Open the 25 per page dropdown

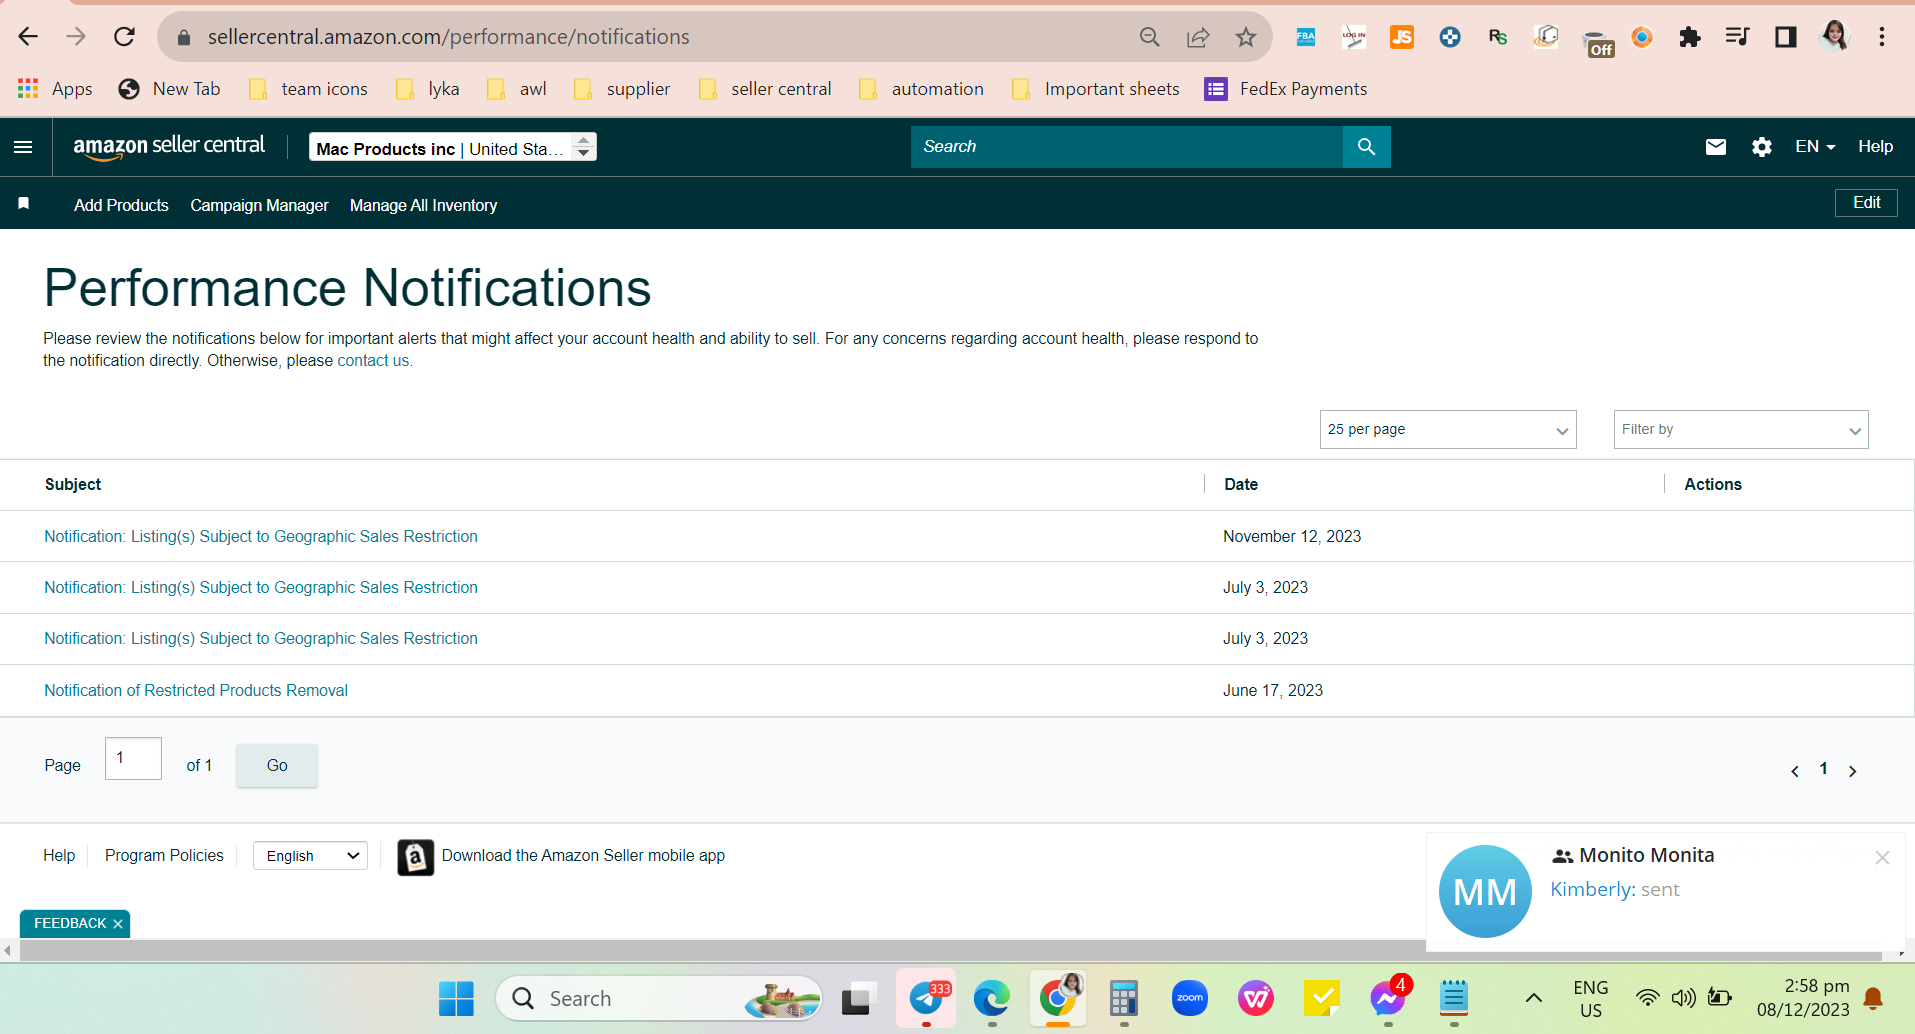pyautogui.click(x=1448, y=430)
